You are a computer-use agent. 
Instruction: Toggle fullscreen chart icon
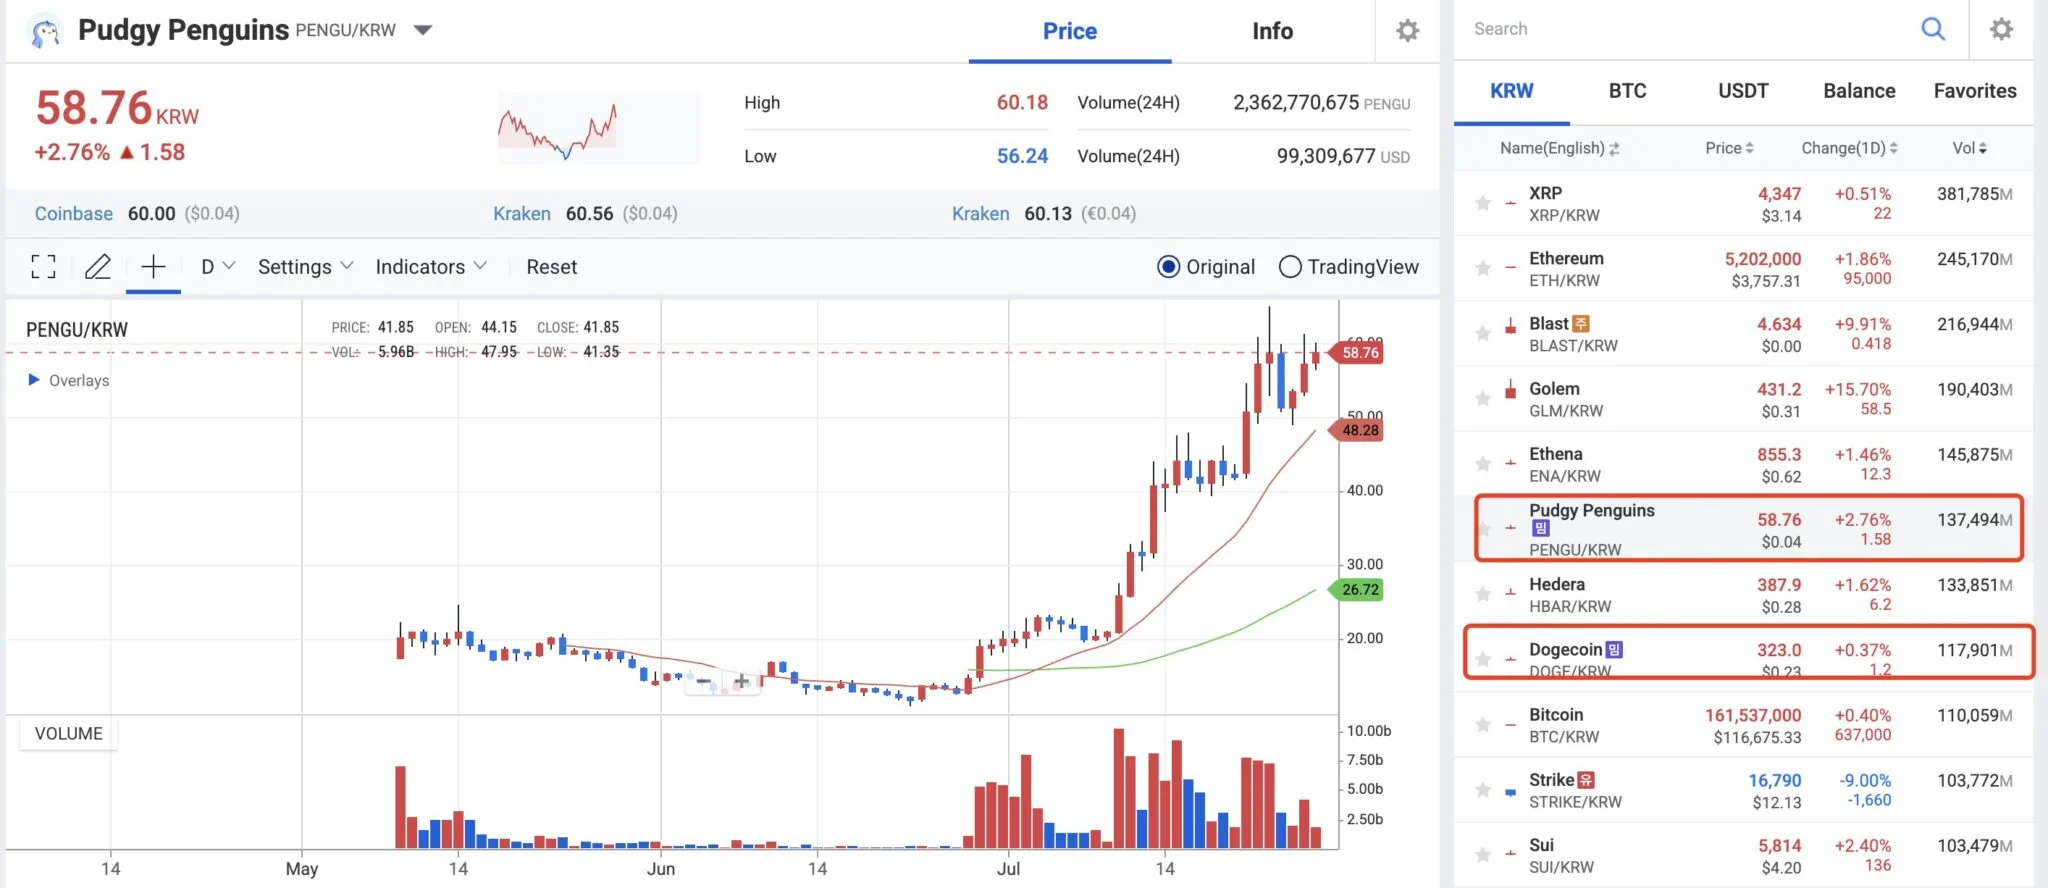(43, 266)
